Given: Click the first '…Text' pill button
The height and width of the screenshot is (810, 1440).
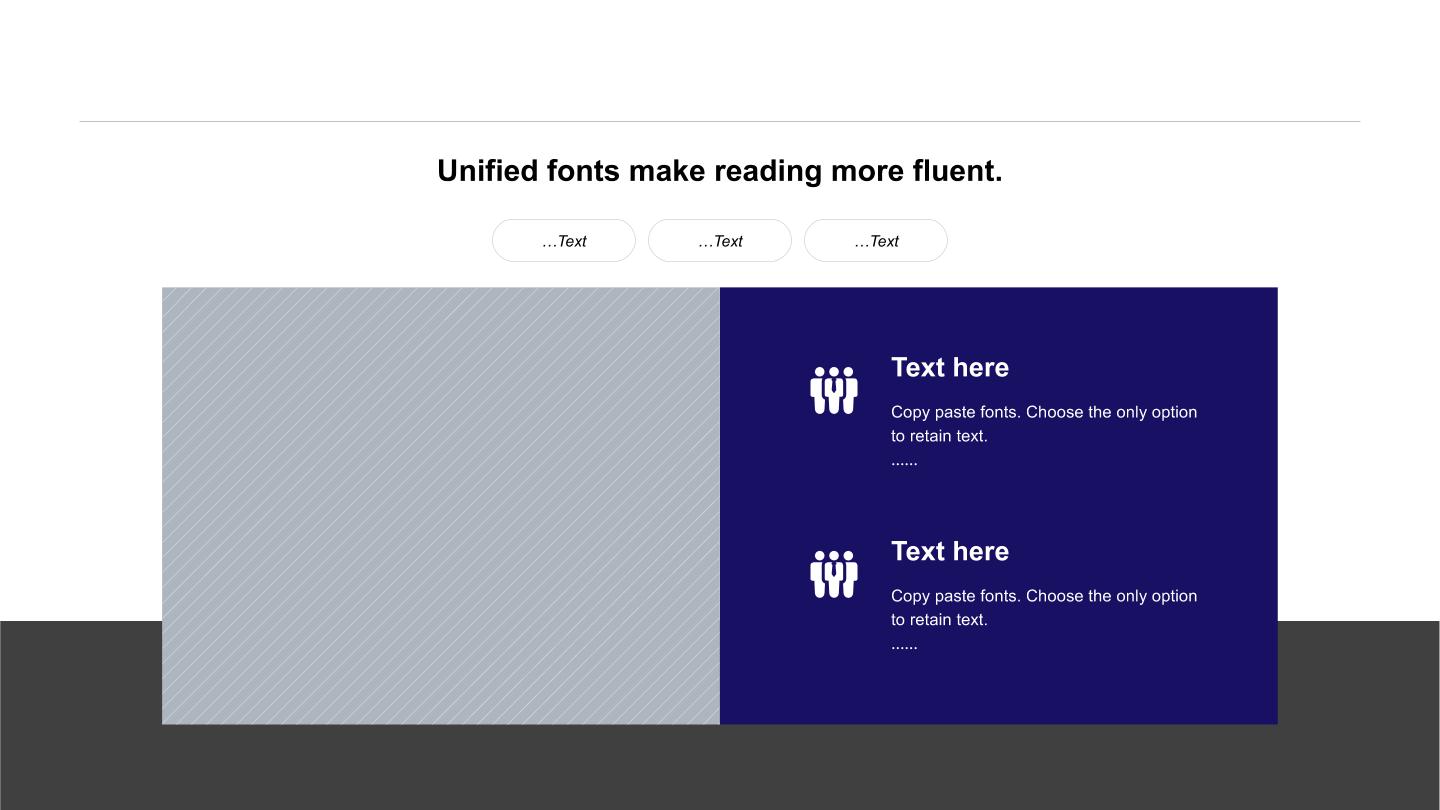Looking at the screenshot, I should click(564, 241).
